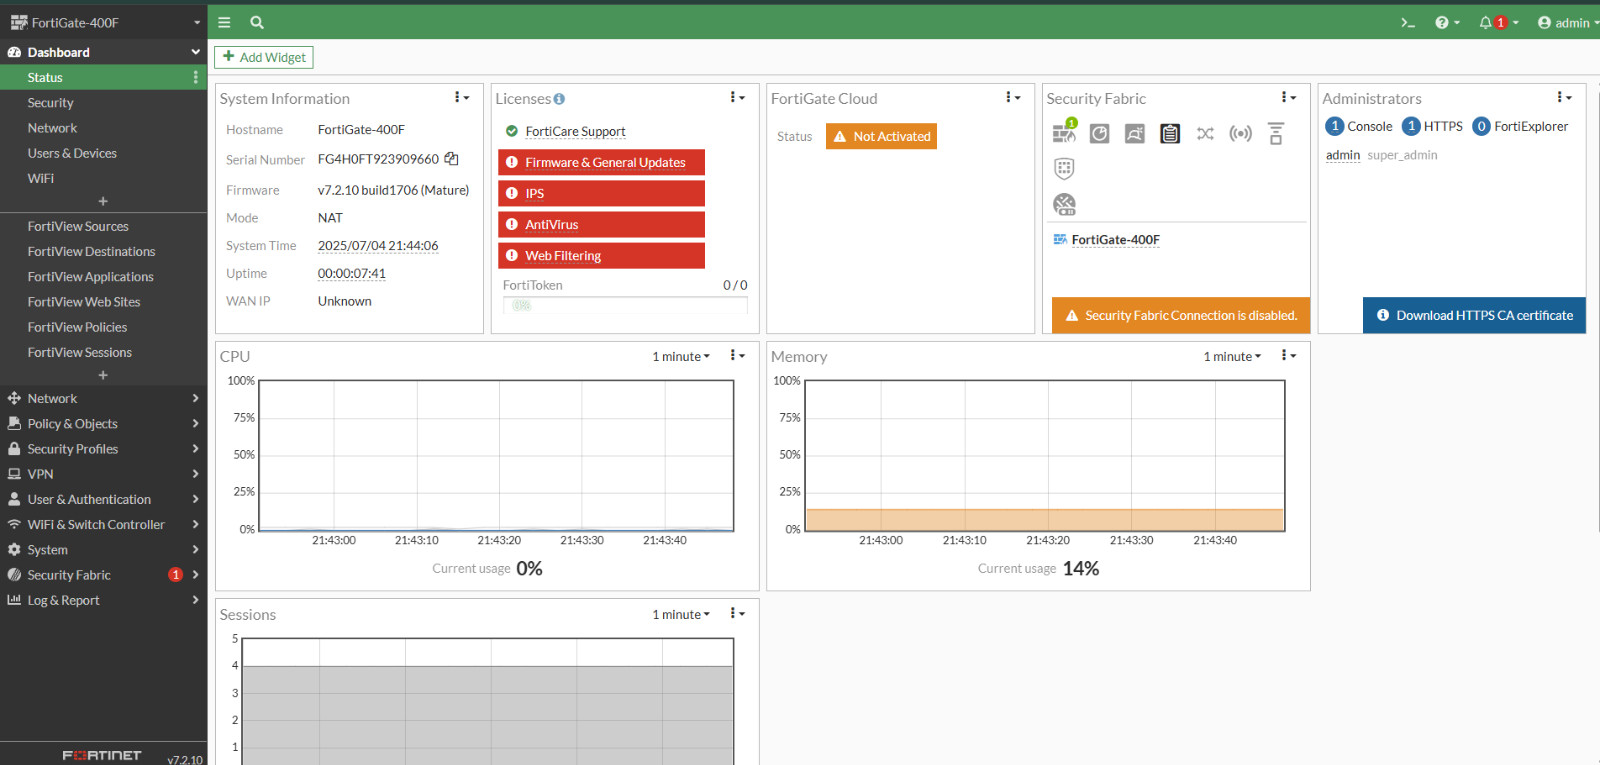Click the Licenses info icon
1600x765 pixels.
(559, 99)
